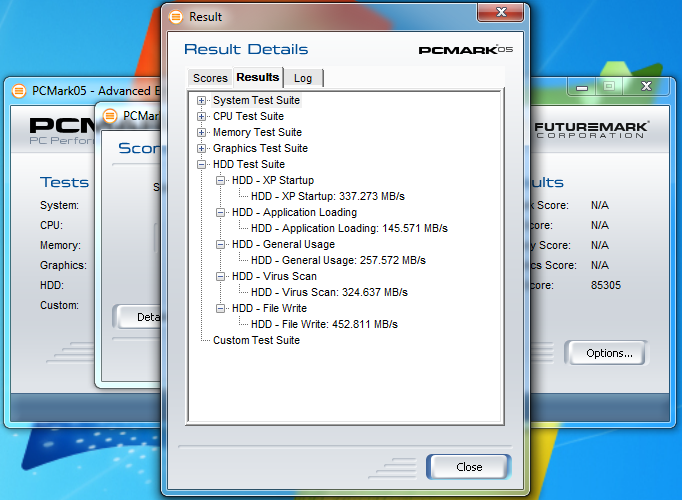682x500 pixels.
Task: Expand the Memory Test Suite node
Action: click(201, 133)
